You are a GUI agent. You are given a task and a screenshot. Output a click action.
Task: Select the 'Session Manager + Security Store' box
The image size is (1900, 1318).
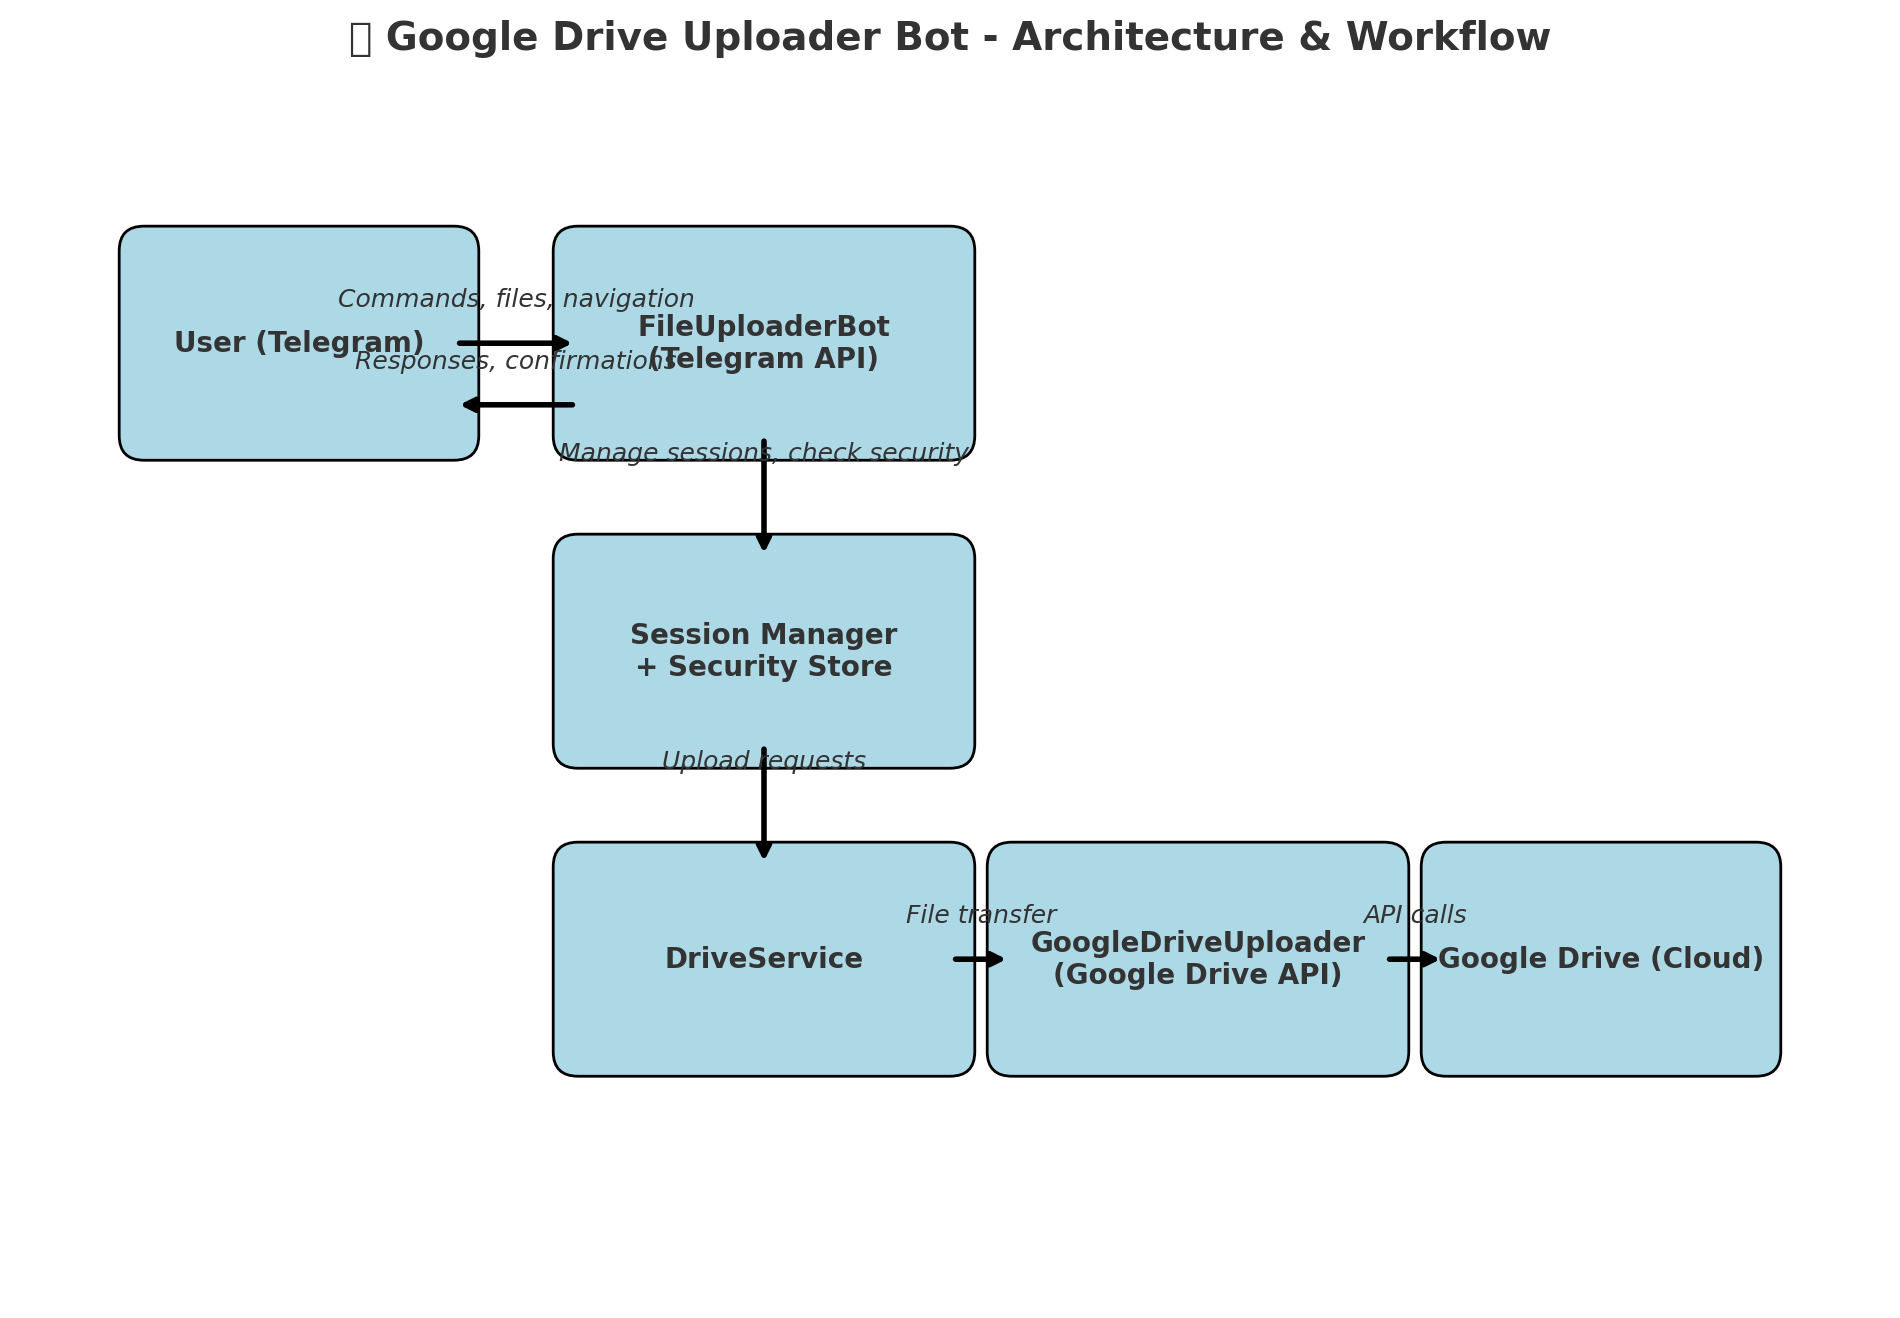pos(764,651)
